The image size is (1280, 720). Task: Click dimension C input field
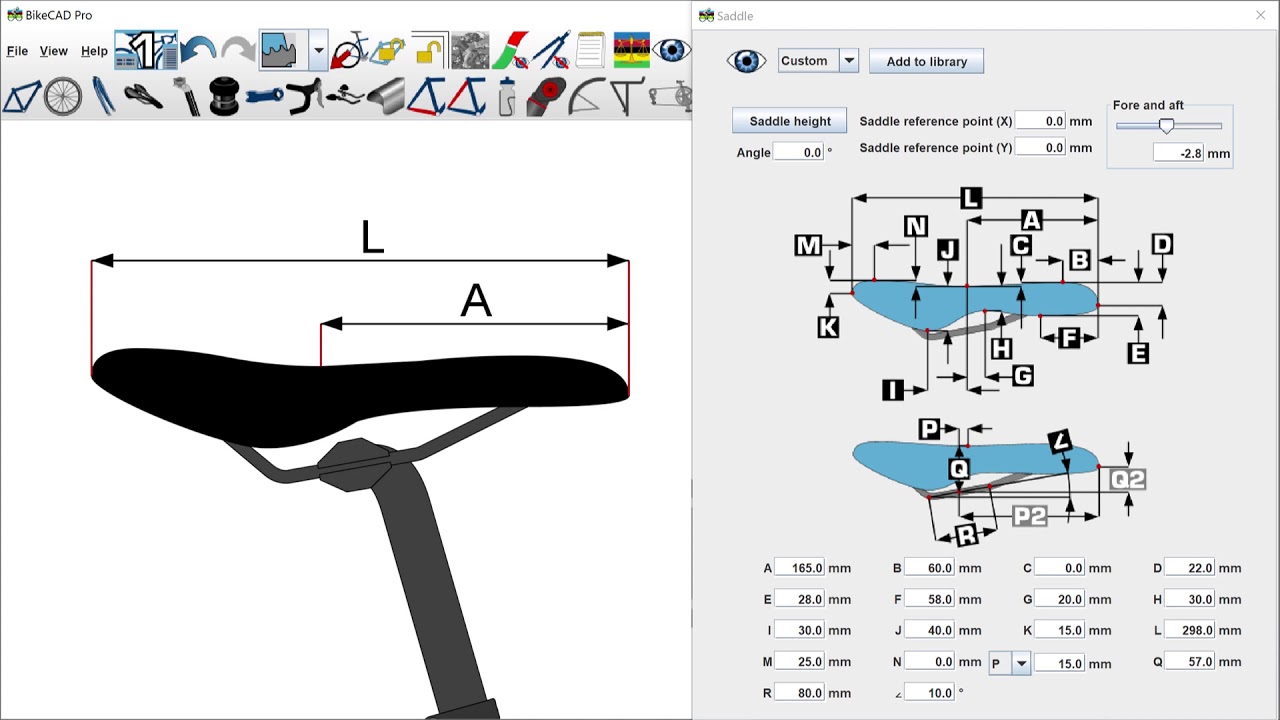coord(1059,568)
